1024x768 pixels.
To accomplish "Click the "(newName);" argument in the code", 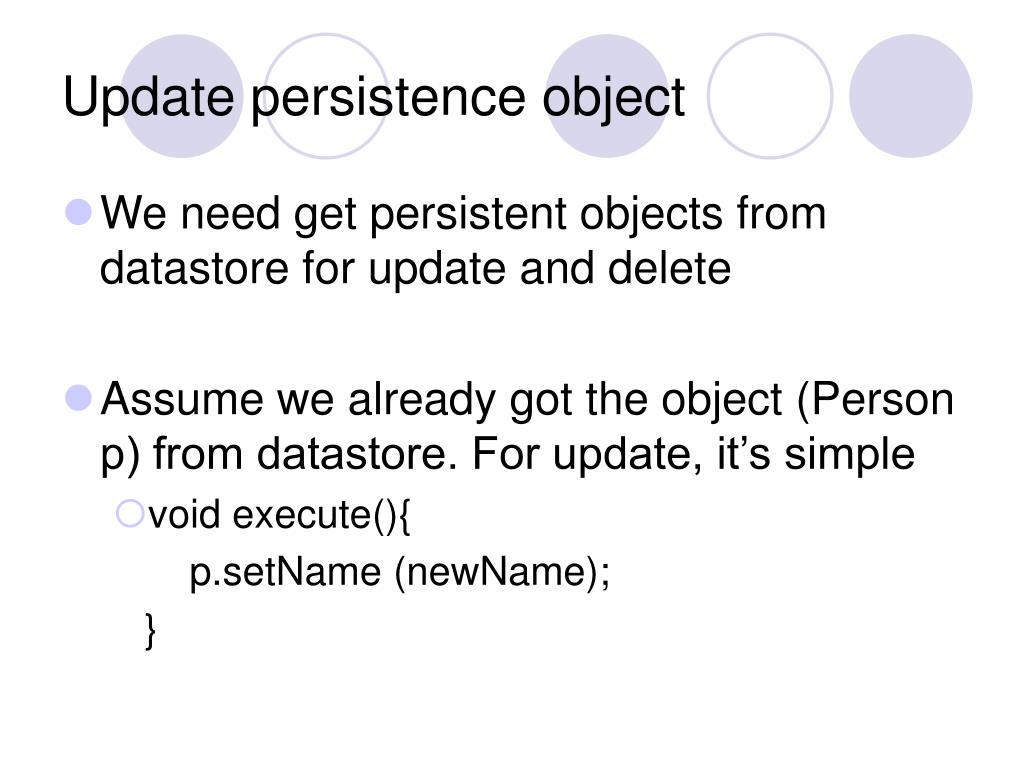I will pos(501,573).
